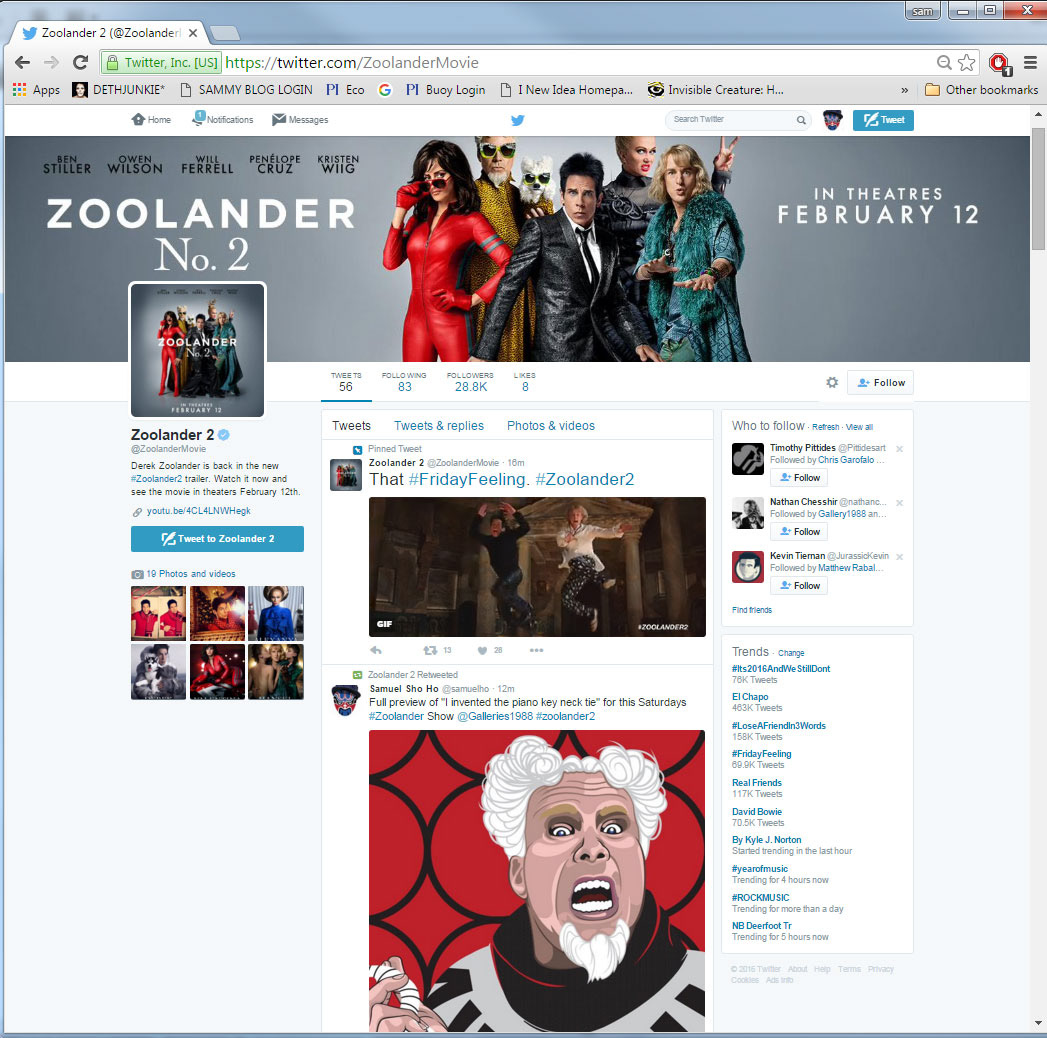Image resolution: width=1047 pixels, height=1038 pixels.
Task: Open more options on pinned tweet
Action: point(536,650)
